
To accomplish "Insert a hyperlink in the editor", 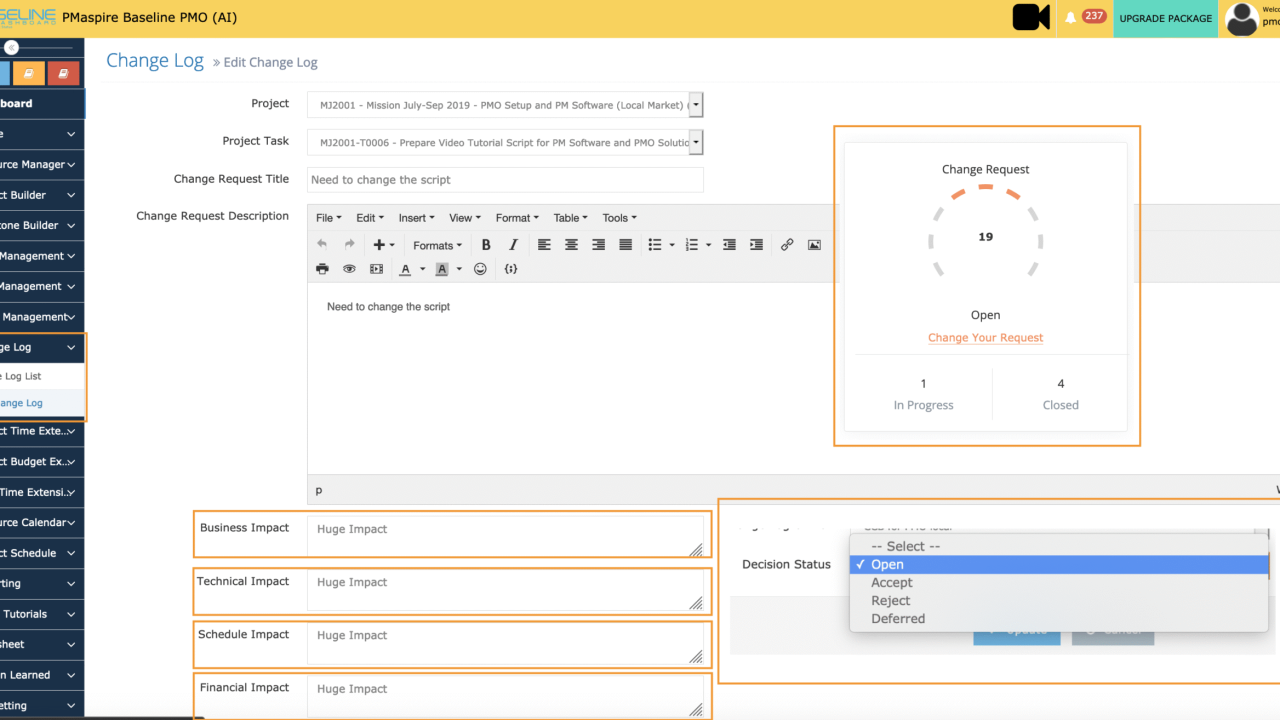I will [787, 244].
